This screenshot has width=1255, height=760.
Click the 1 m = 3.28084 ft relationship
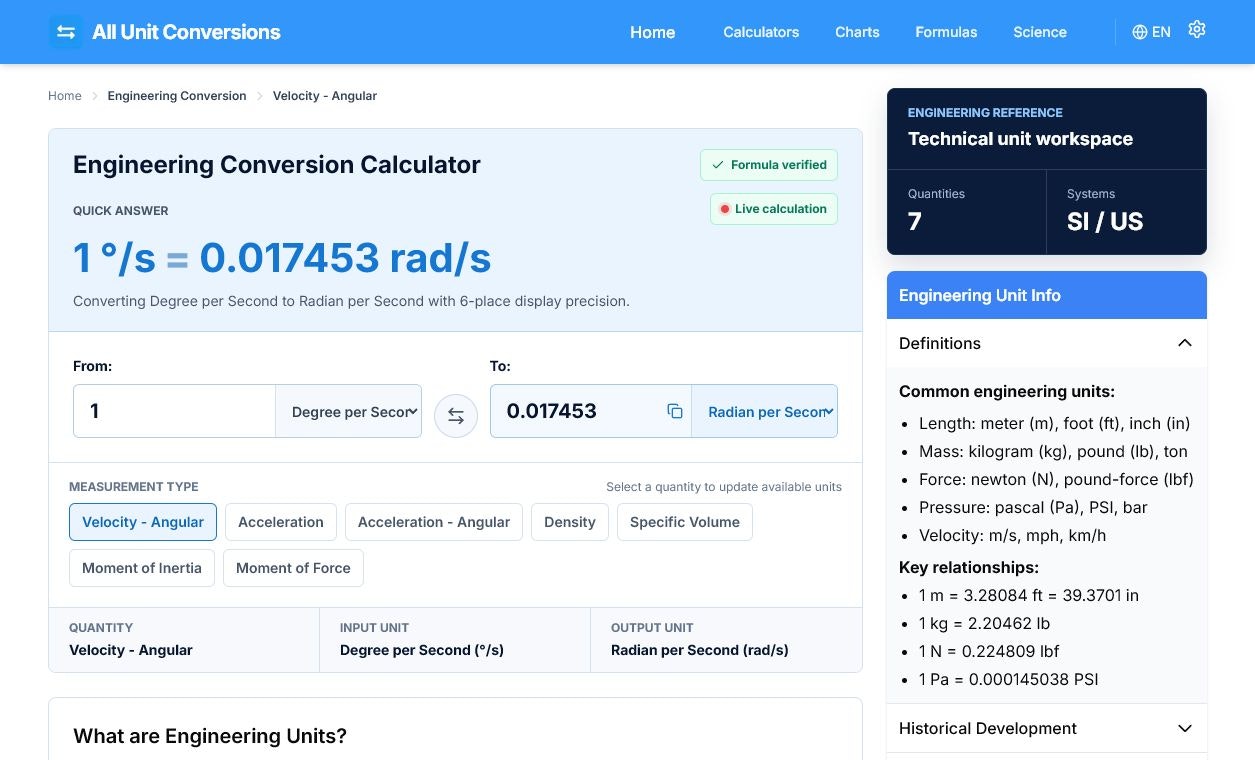(1029, 595)
